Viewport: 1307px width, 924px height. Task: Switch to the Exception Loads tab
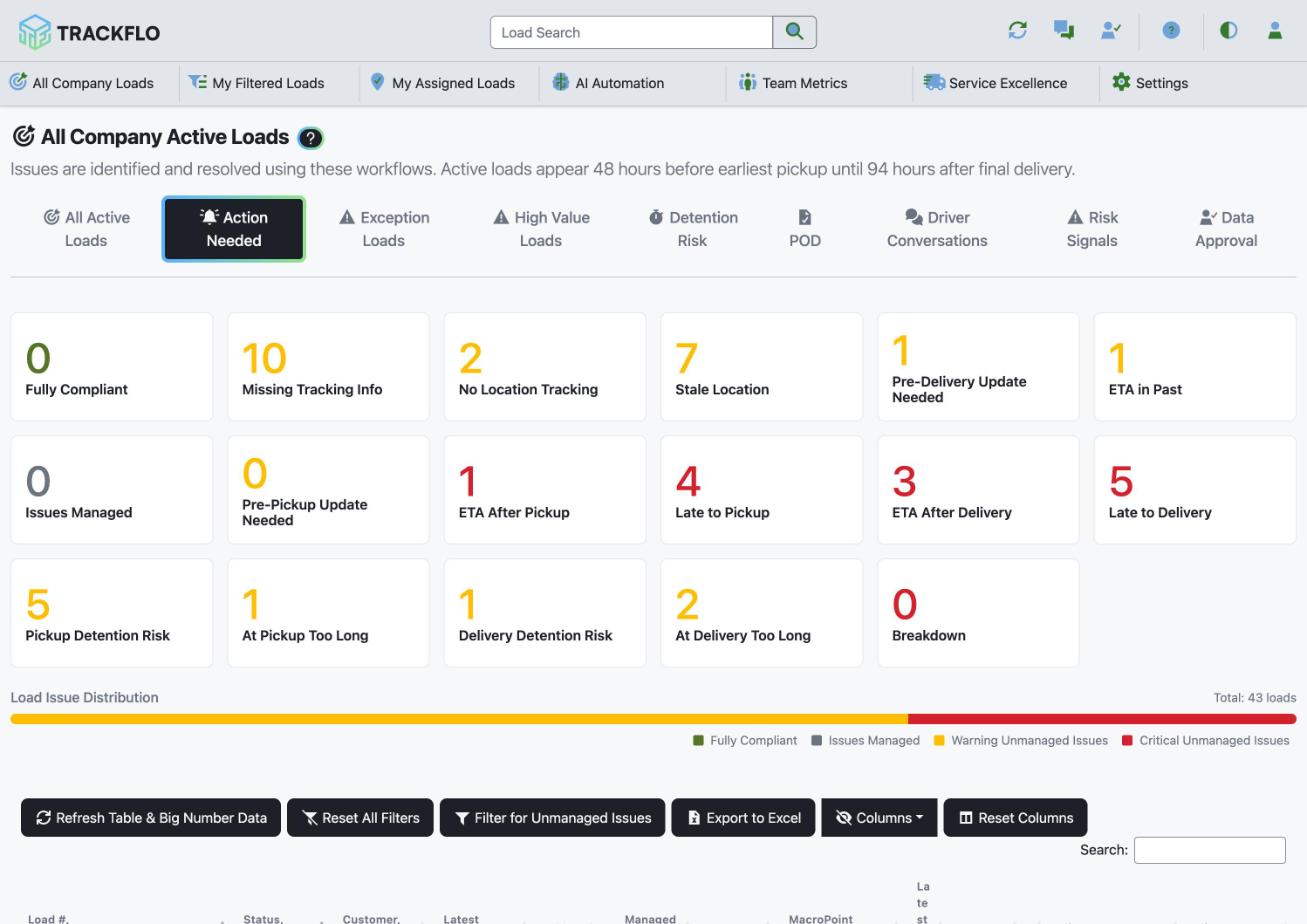pyautogui.click(x=383, y=229)
